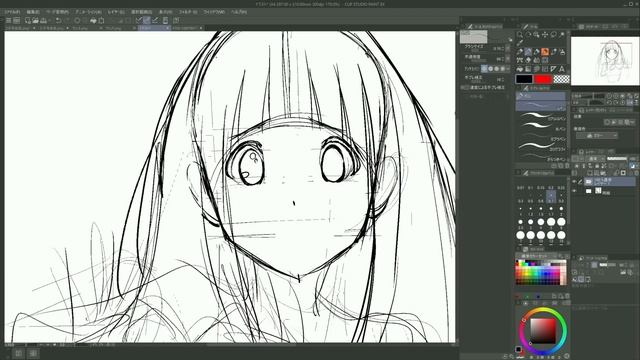Click the Undo arrow in the command bar

(58, 20)
